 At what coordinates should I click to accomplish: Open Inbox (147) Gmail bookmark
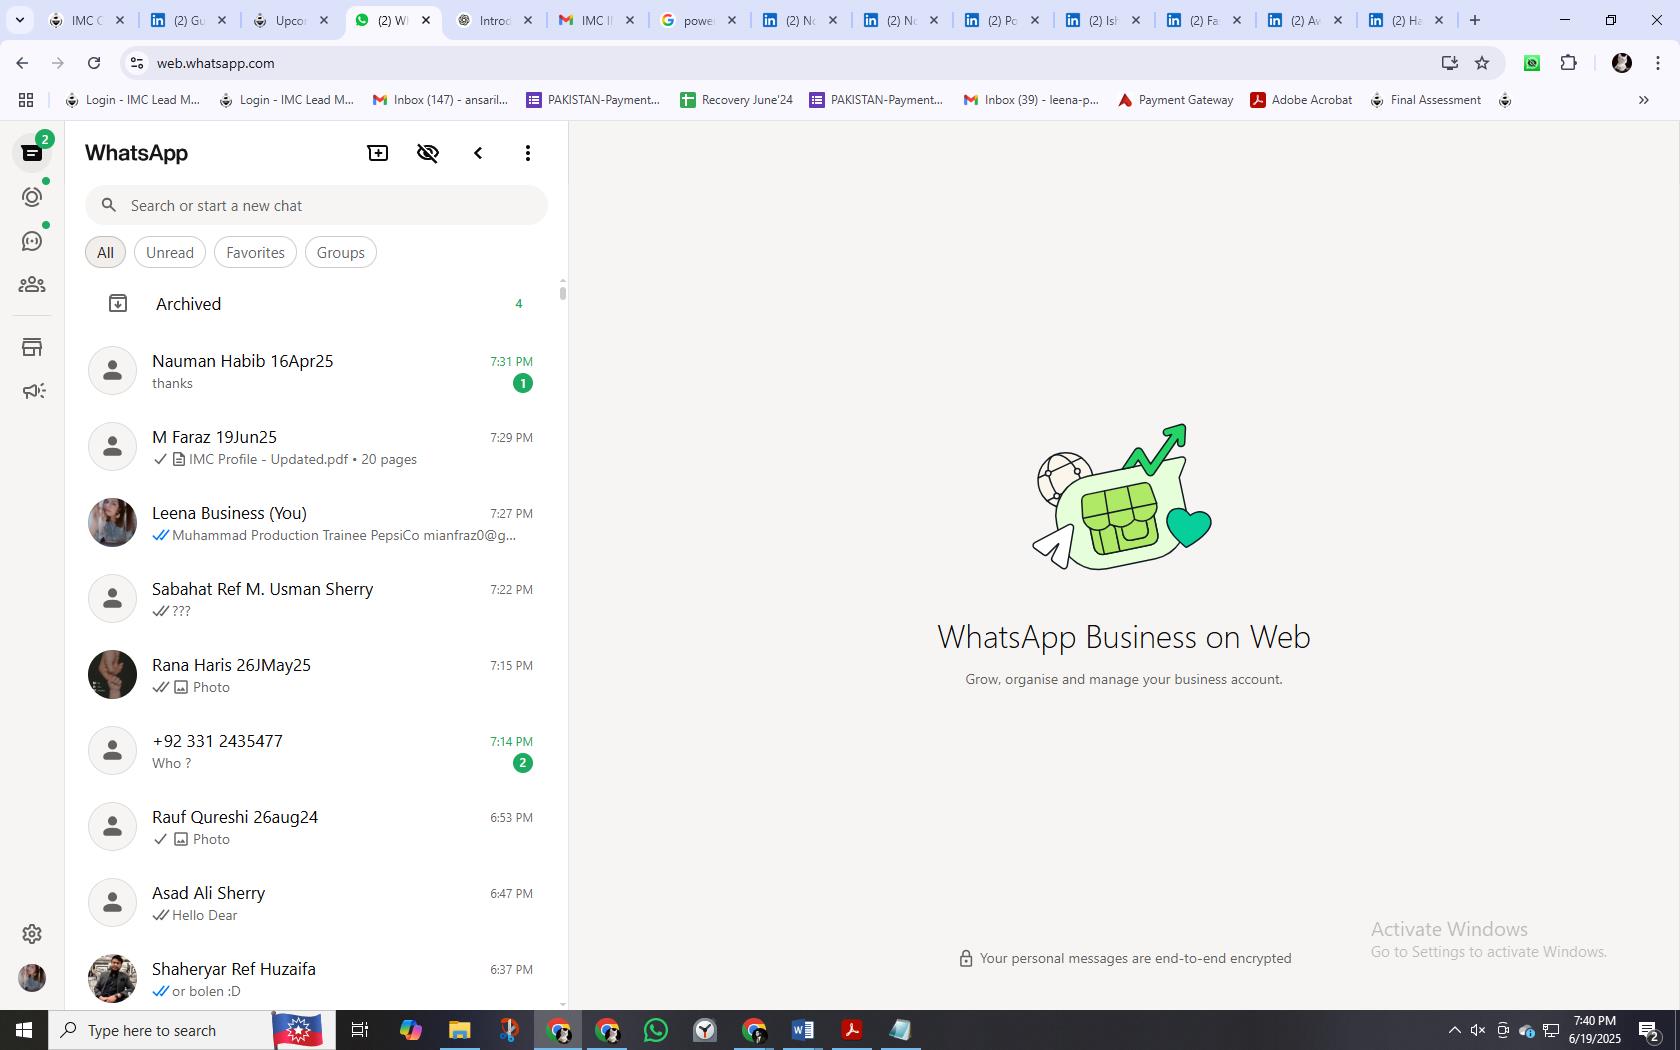pyautogui.click(x=440, y=100)
